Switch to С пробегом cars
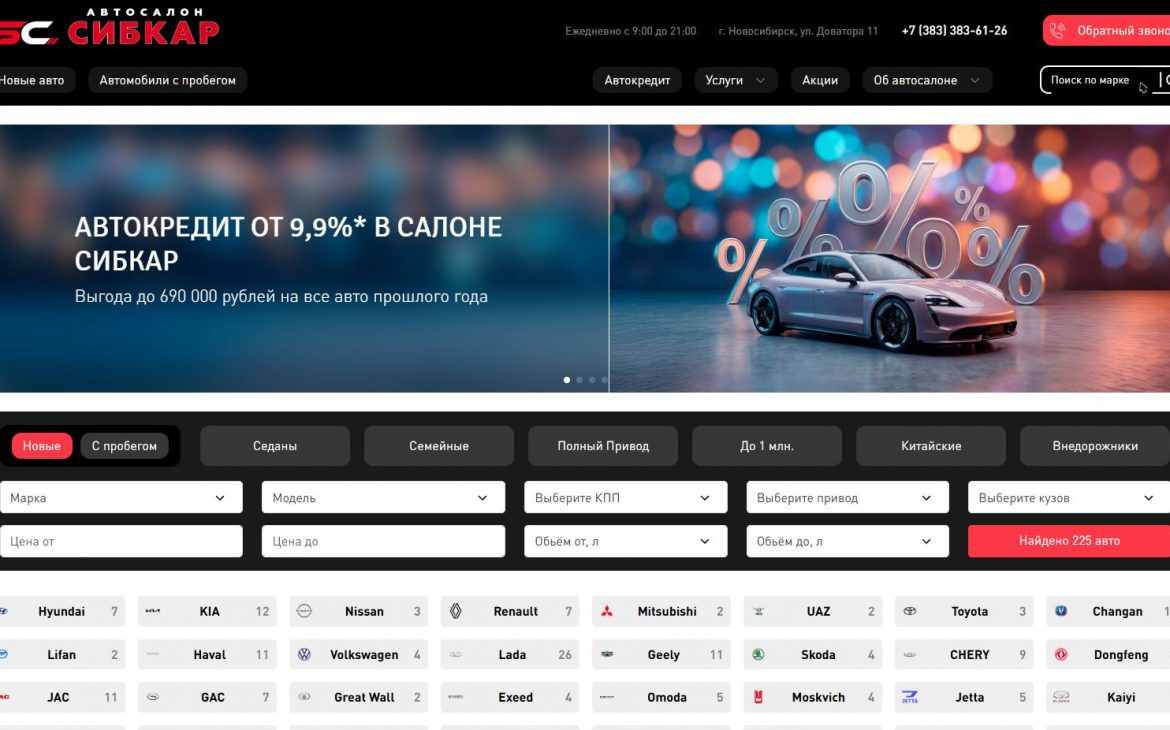The width and height of the screenshot is (1170, 730). click(x=124, y=446)
